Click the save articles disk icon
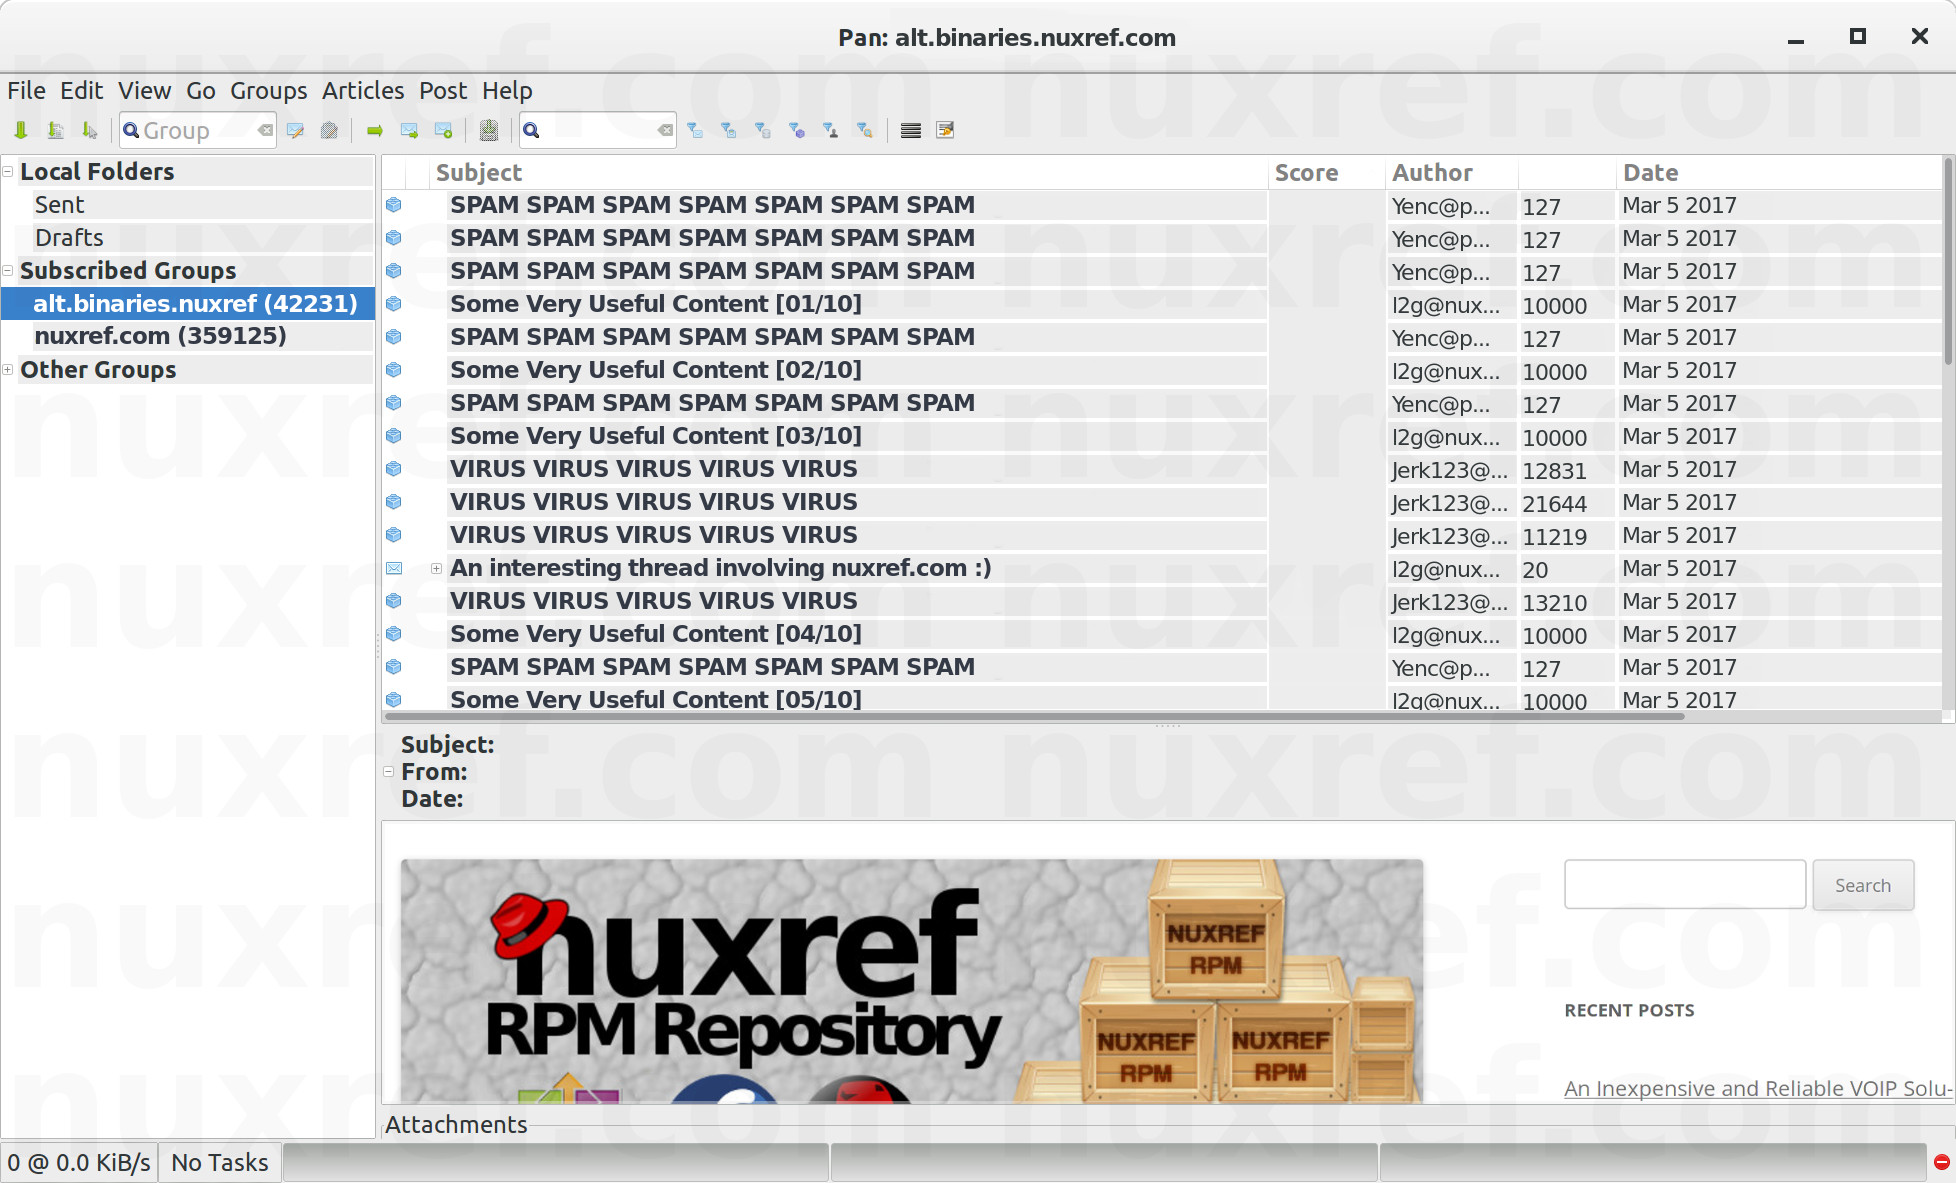Screen dimensions: 1956x1183 (x=489, y=130)
